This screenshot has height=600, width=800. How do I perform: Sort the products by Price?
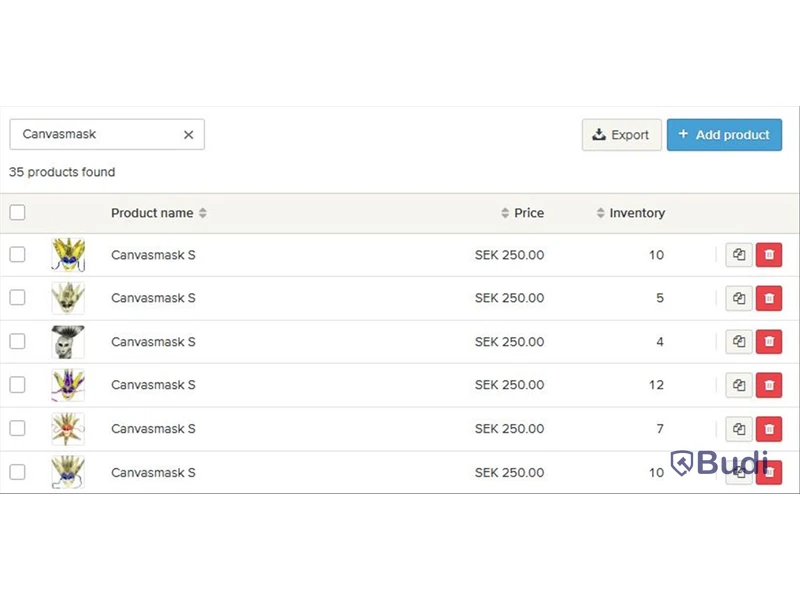(x=522, y=213)
